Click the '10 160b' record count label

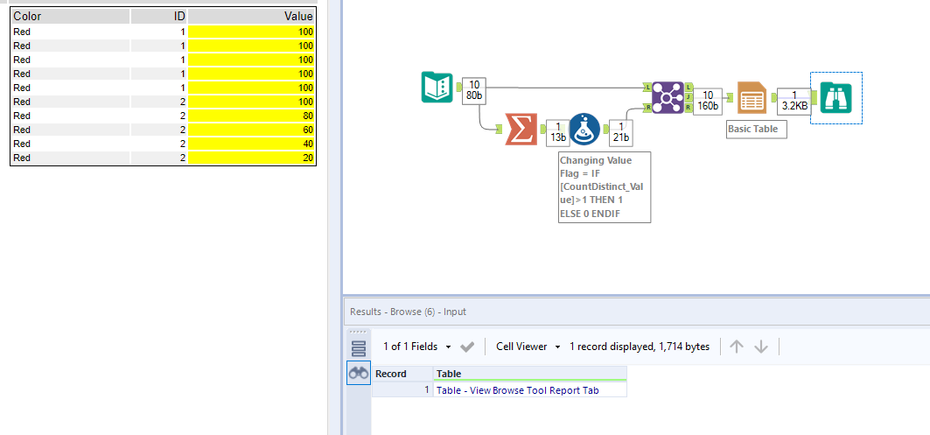[708, 102]
